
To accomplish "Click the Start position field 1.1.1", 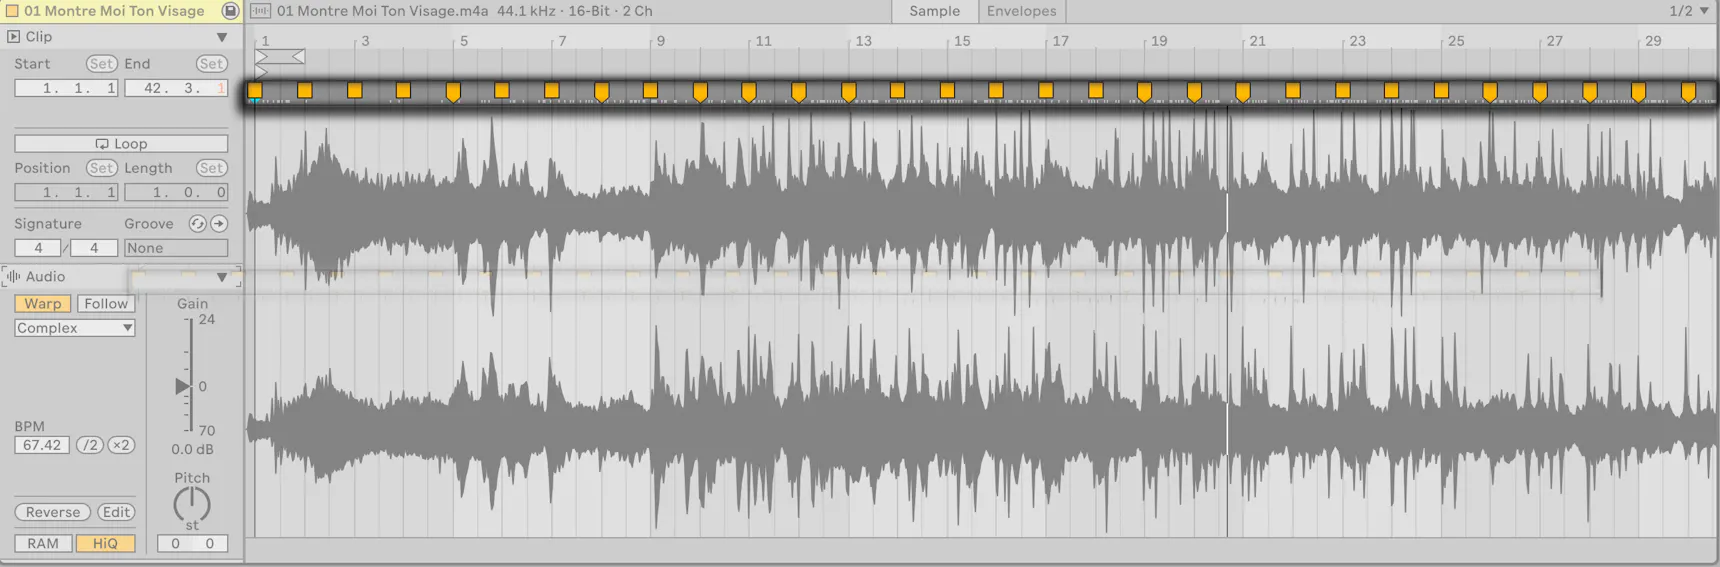I will coord(66,88).
